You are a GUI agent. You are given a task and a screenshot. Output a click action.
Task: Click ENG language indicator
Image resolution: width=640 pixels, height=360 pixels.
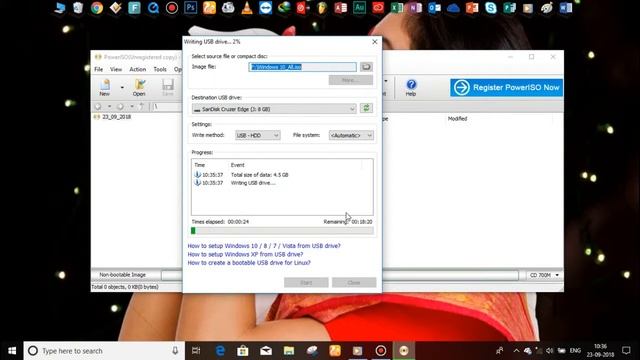[x=575, y=351]
